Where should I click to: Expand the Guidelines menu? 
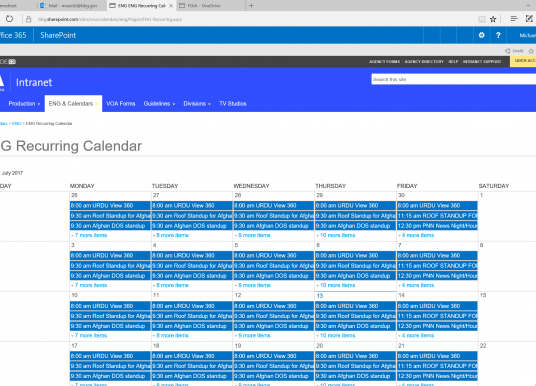tap(159, 104)
